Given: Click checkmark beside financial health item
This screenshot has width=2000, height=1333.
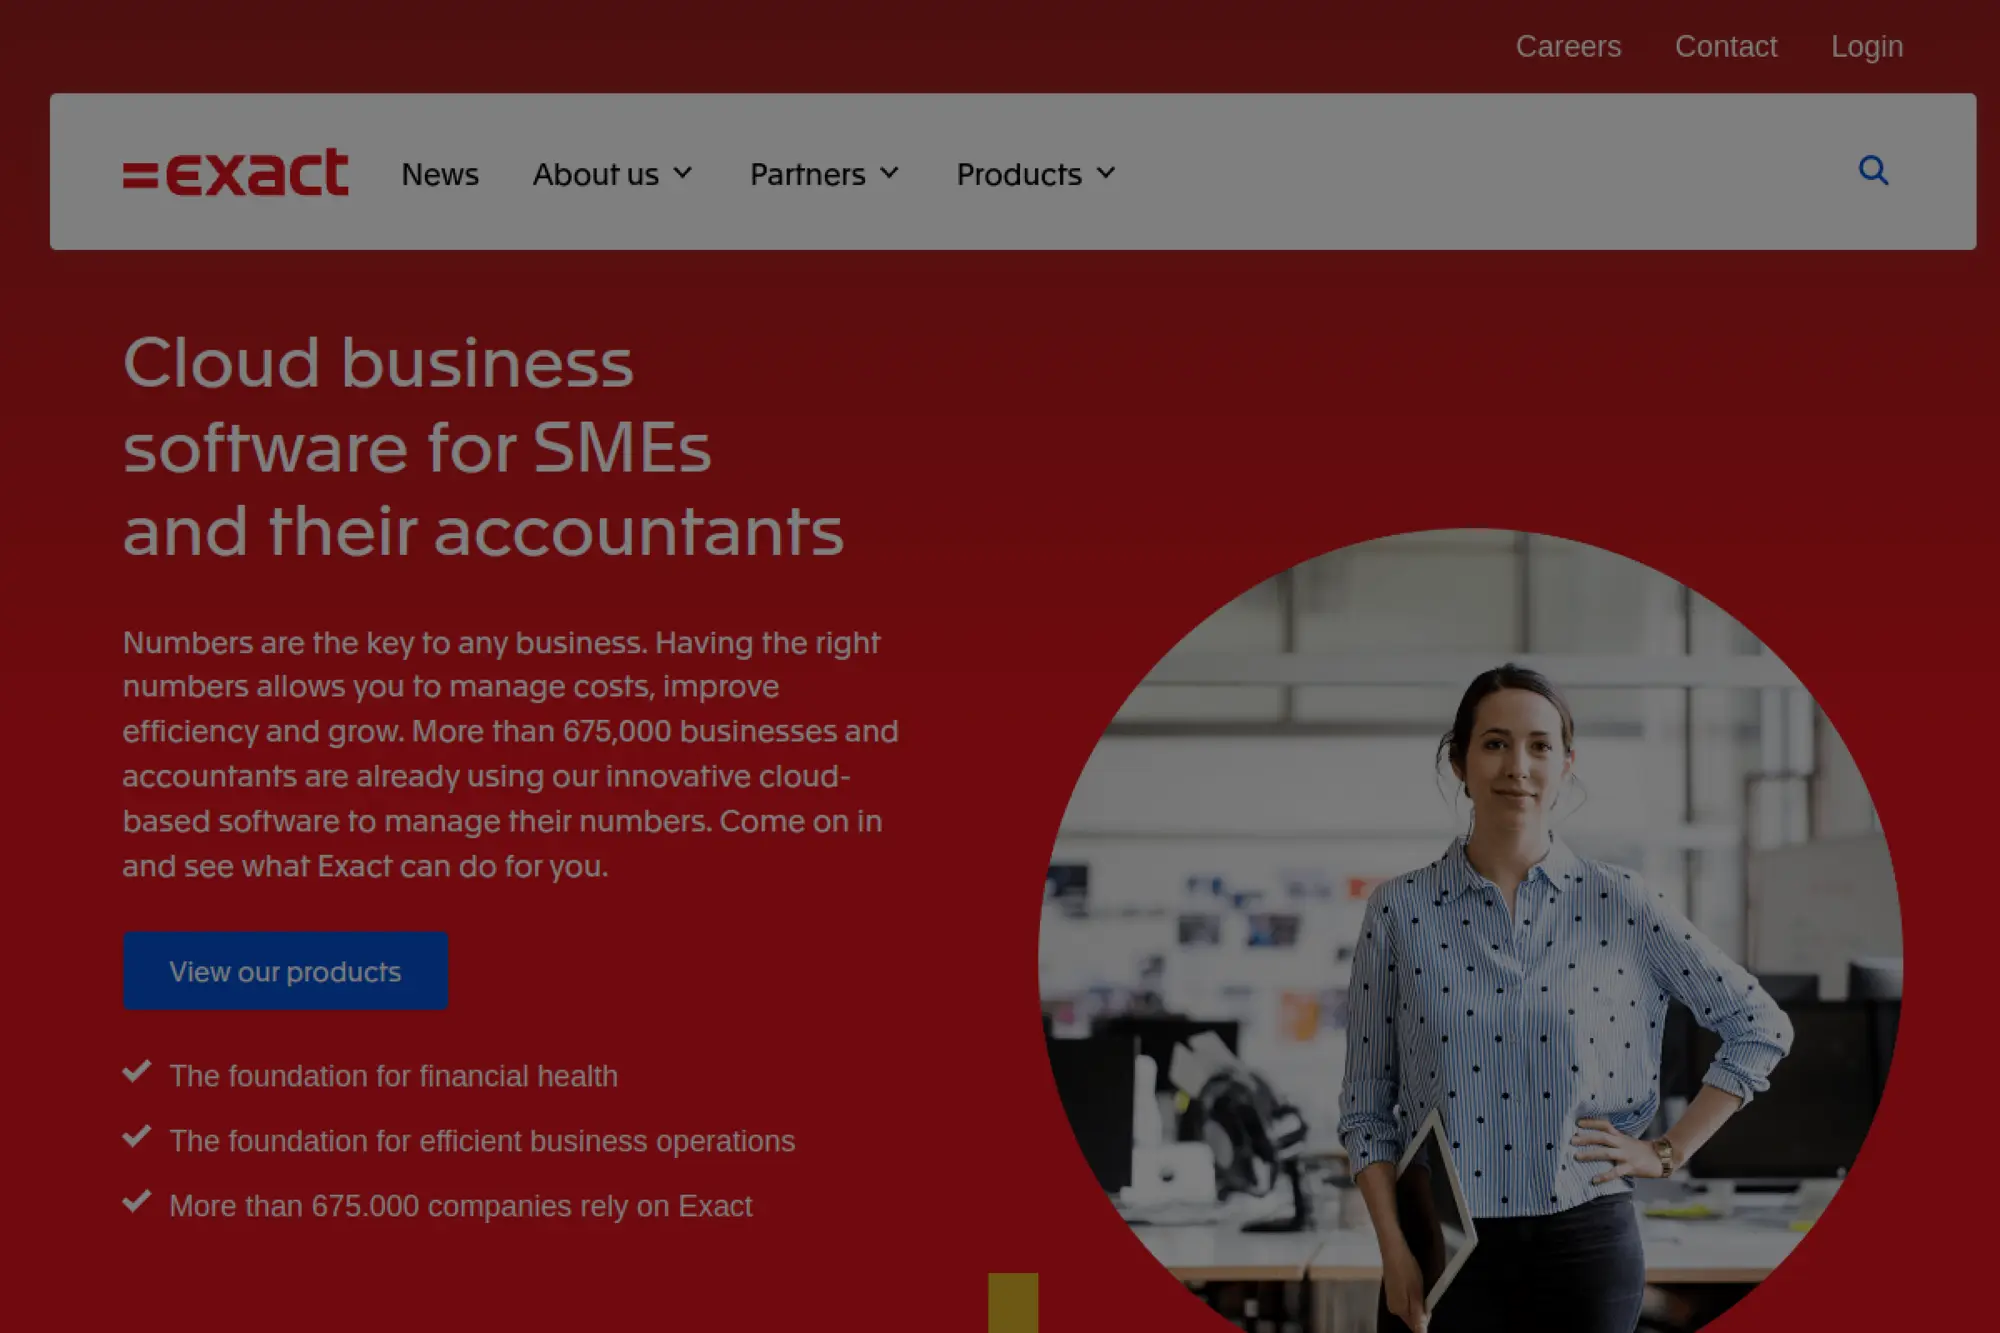Looking at the screenshot, I should coord(137,1072).
